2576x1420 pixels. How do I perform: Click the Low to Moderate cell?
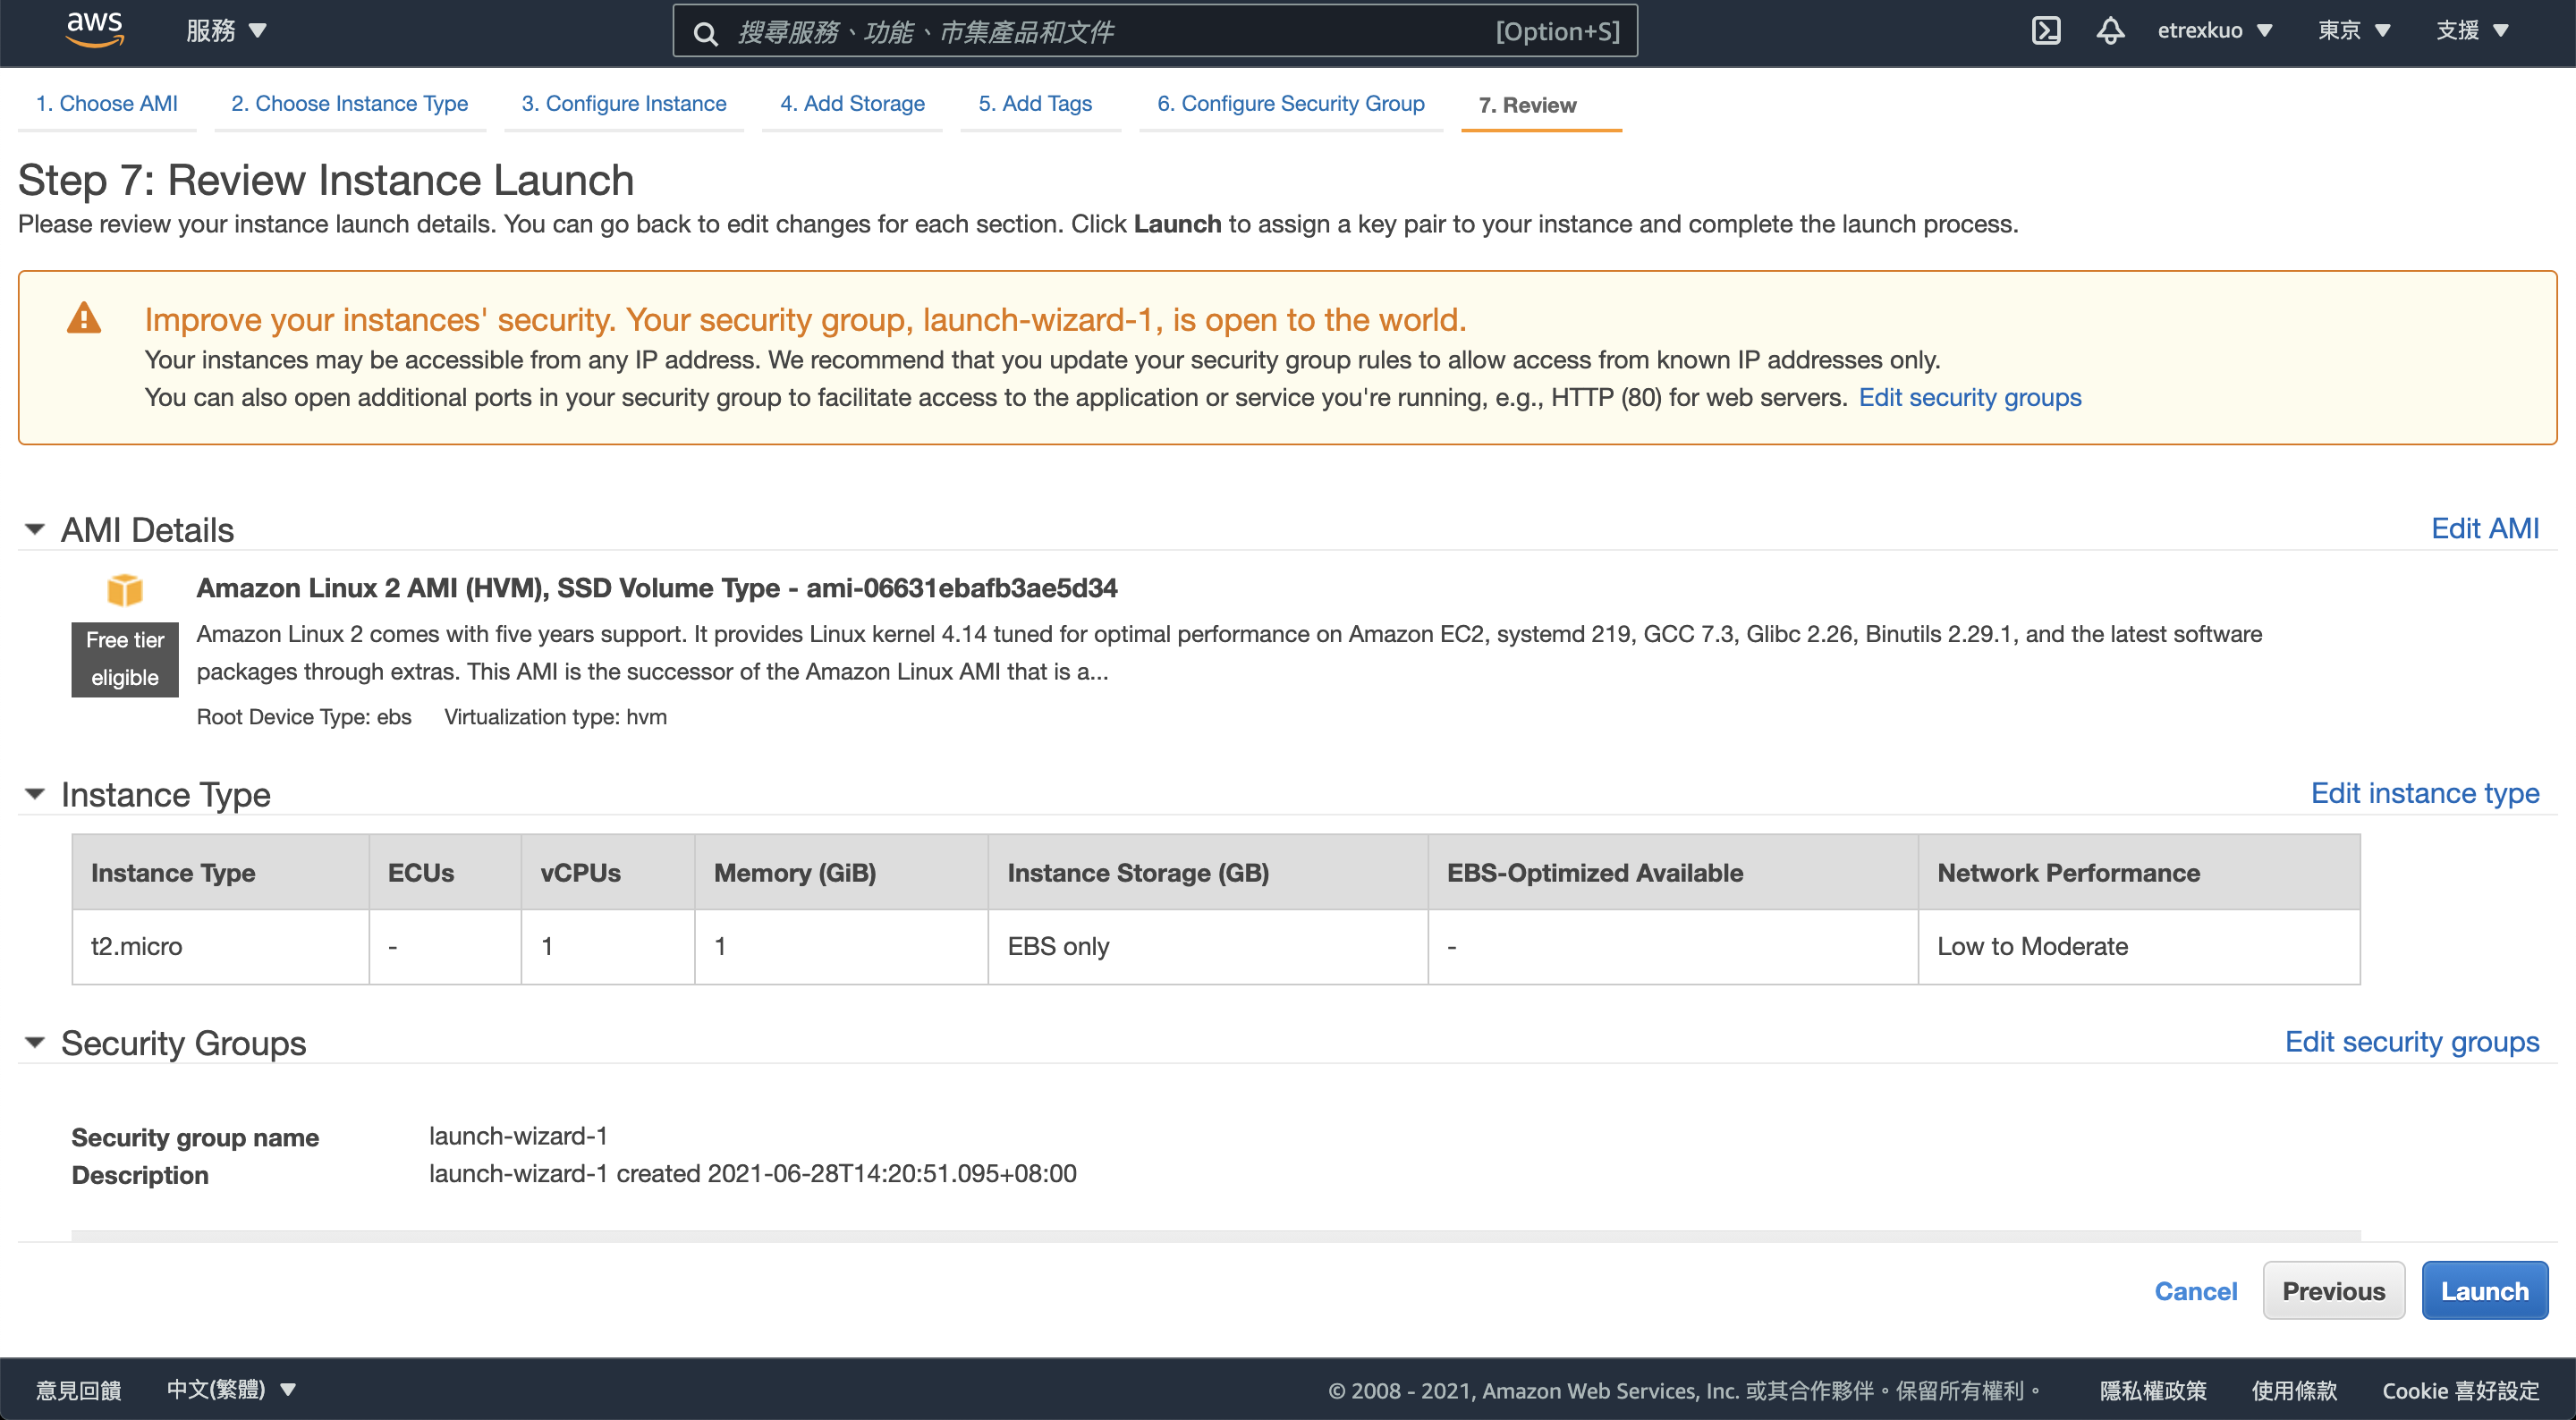pos(2139,946)
